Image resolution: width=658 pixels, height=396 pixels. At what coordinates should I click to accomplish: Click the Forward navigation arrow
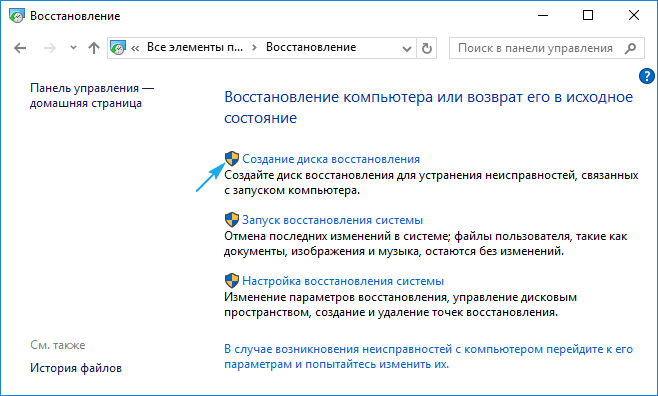tap(50, 48)
